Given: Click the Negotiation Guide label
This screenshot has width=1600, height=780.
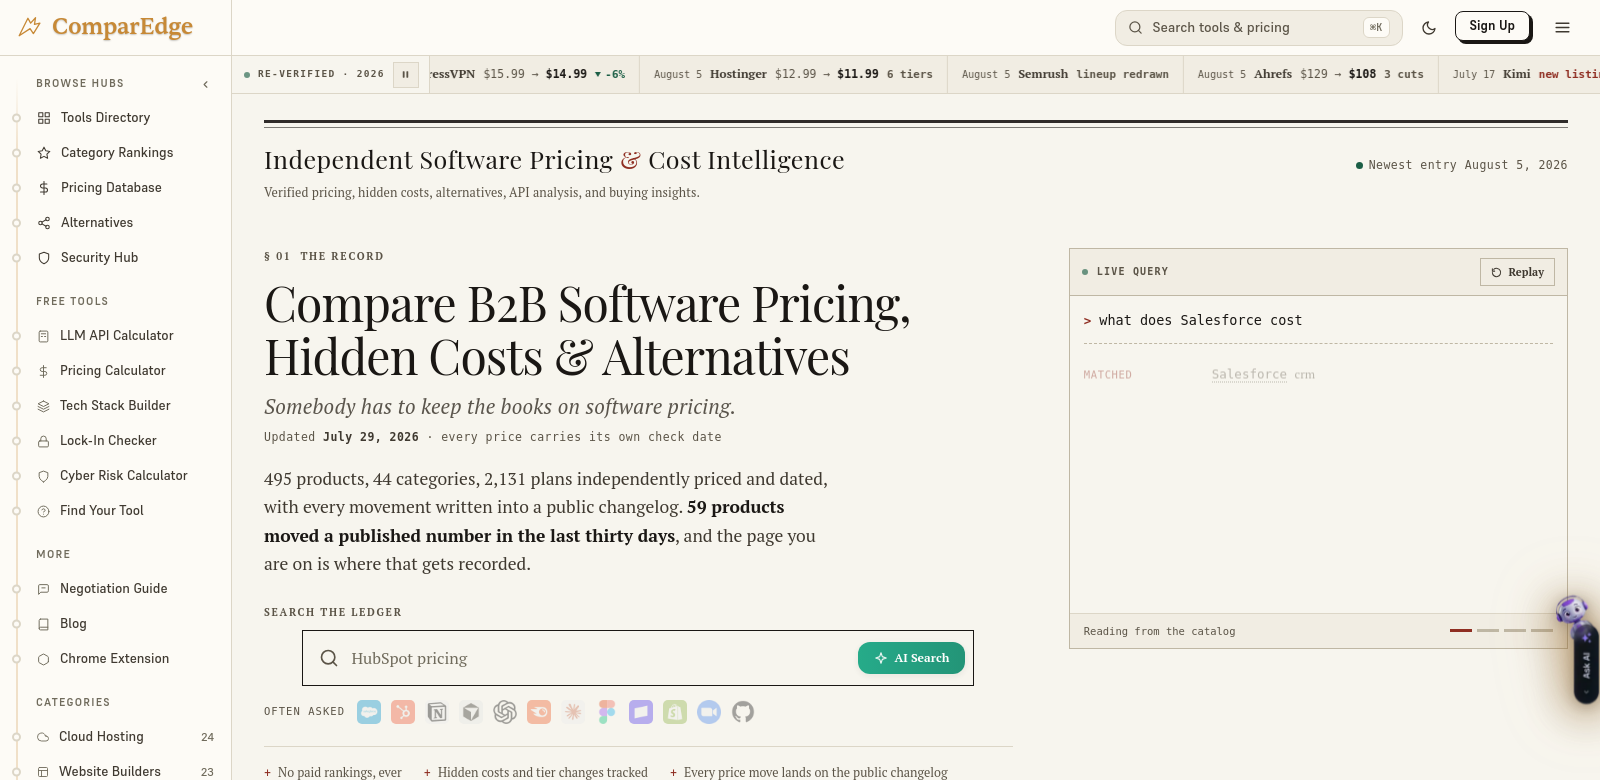Looking at the screenshot, I should (x=114, y=589).
